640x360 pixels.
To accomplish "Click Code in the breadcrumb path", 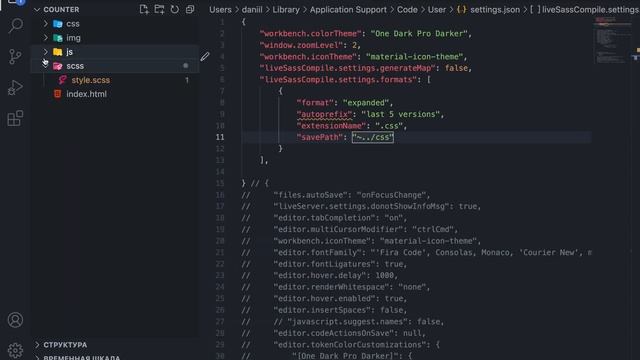I will (x=407, y=9).
